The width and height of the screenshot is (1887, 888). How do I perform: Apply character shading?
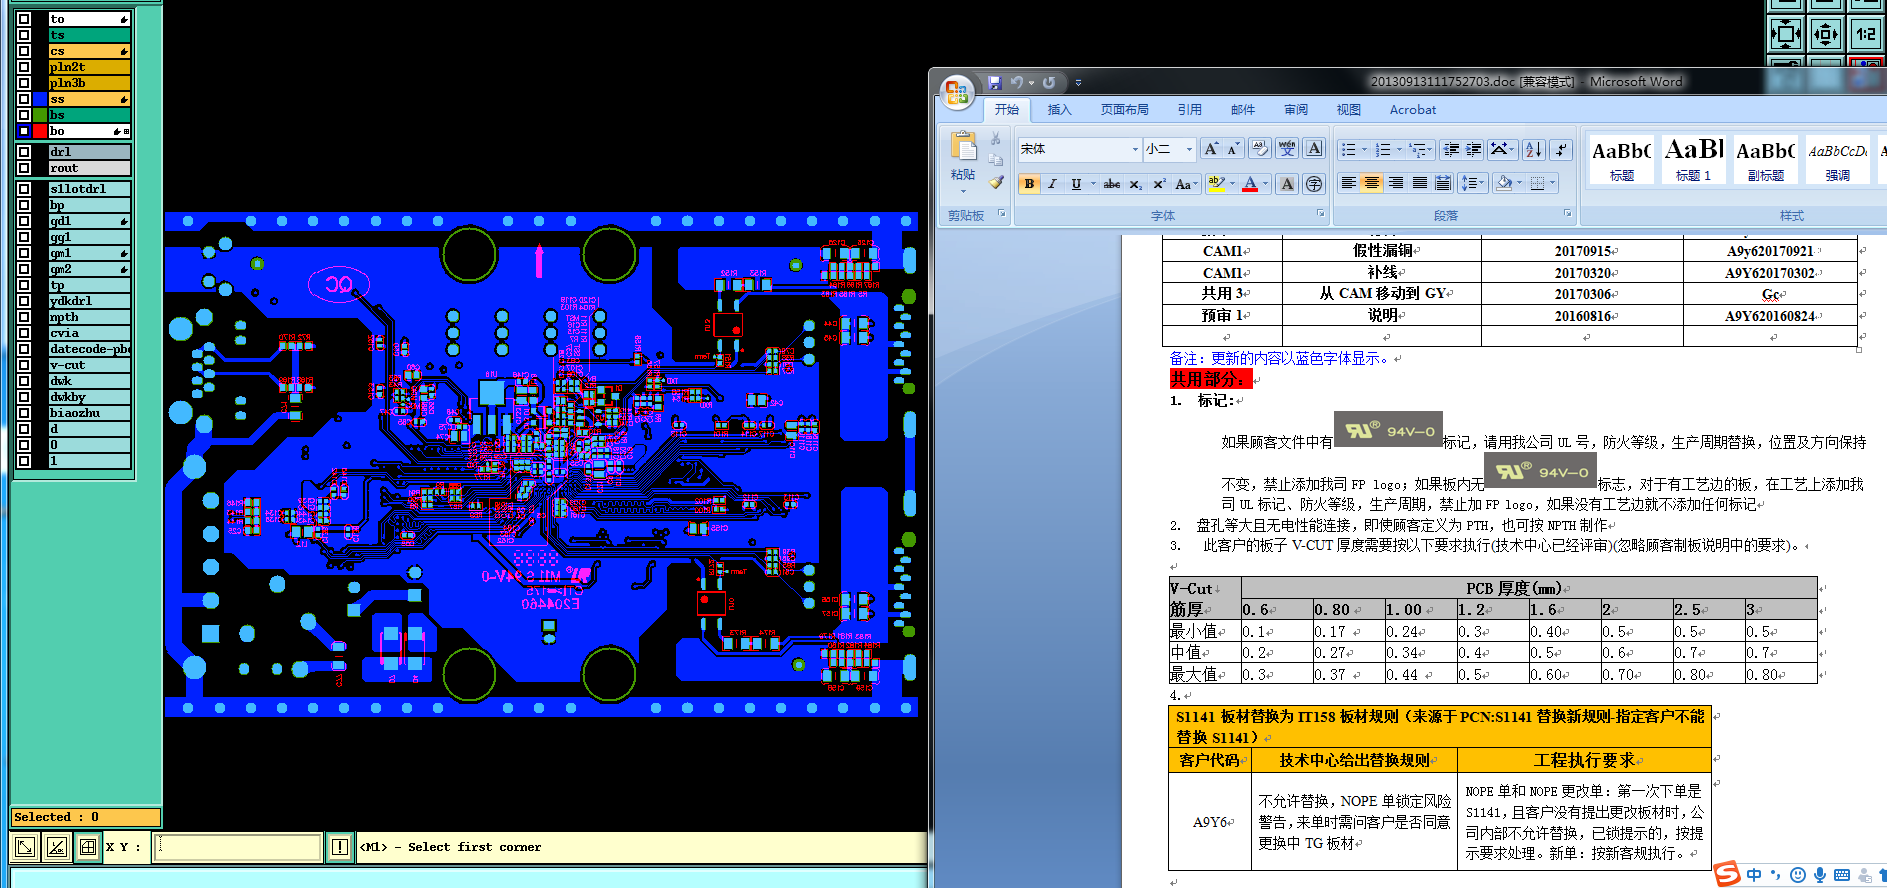pos(1287,184)
